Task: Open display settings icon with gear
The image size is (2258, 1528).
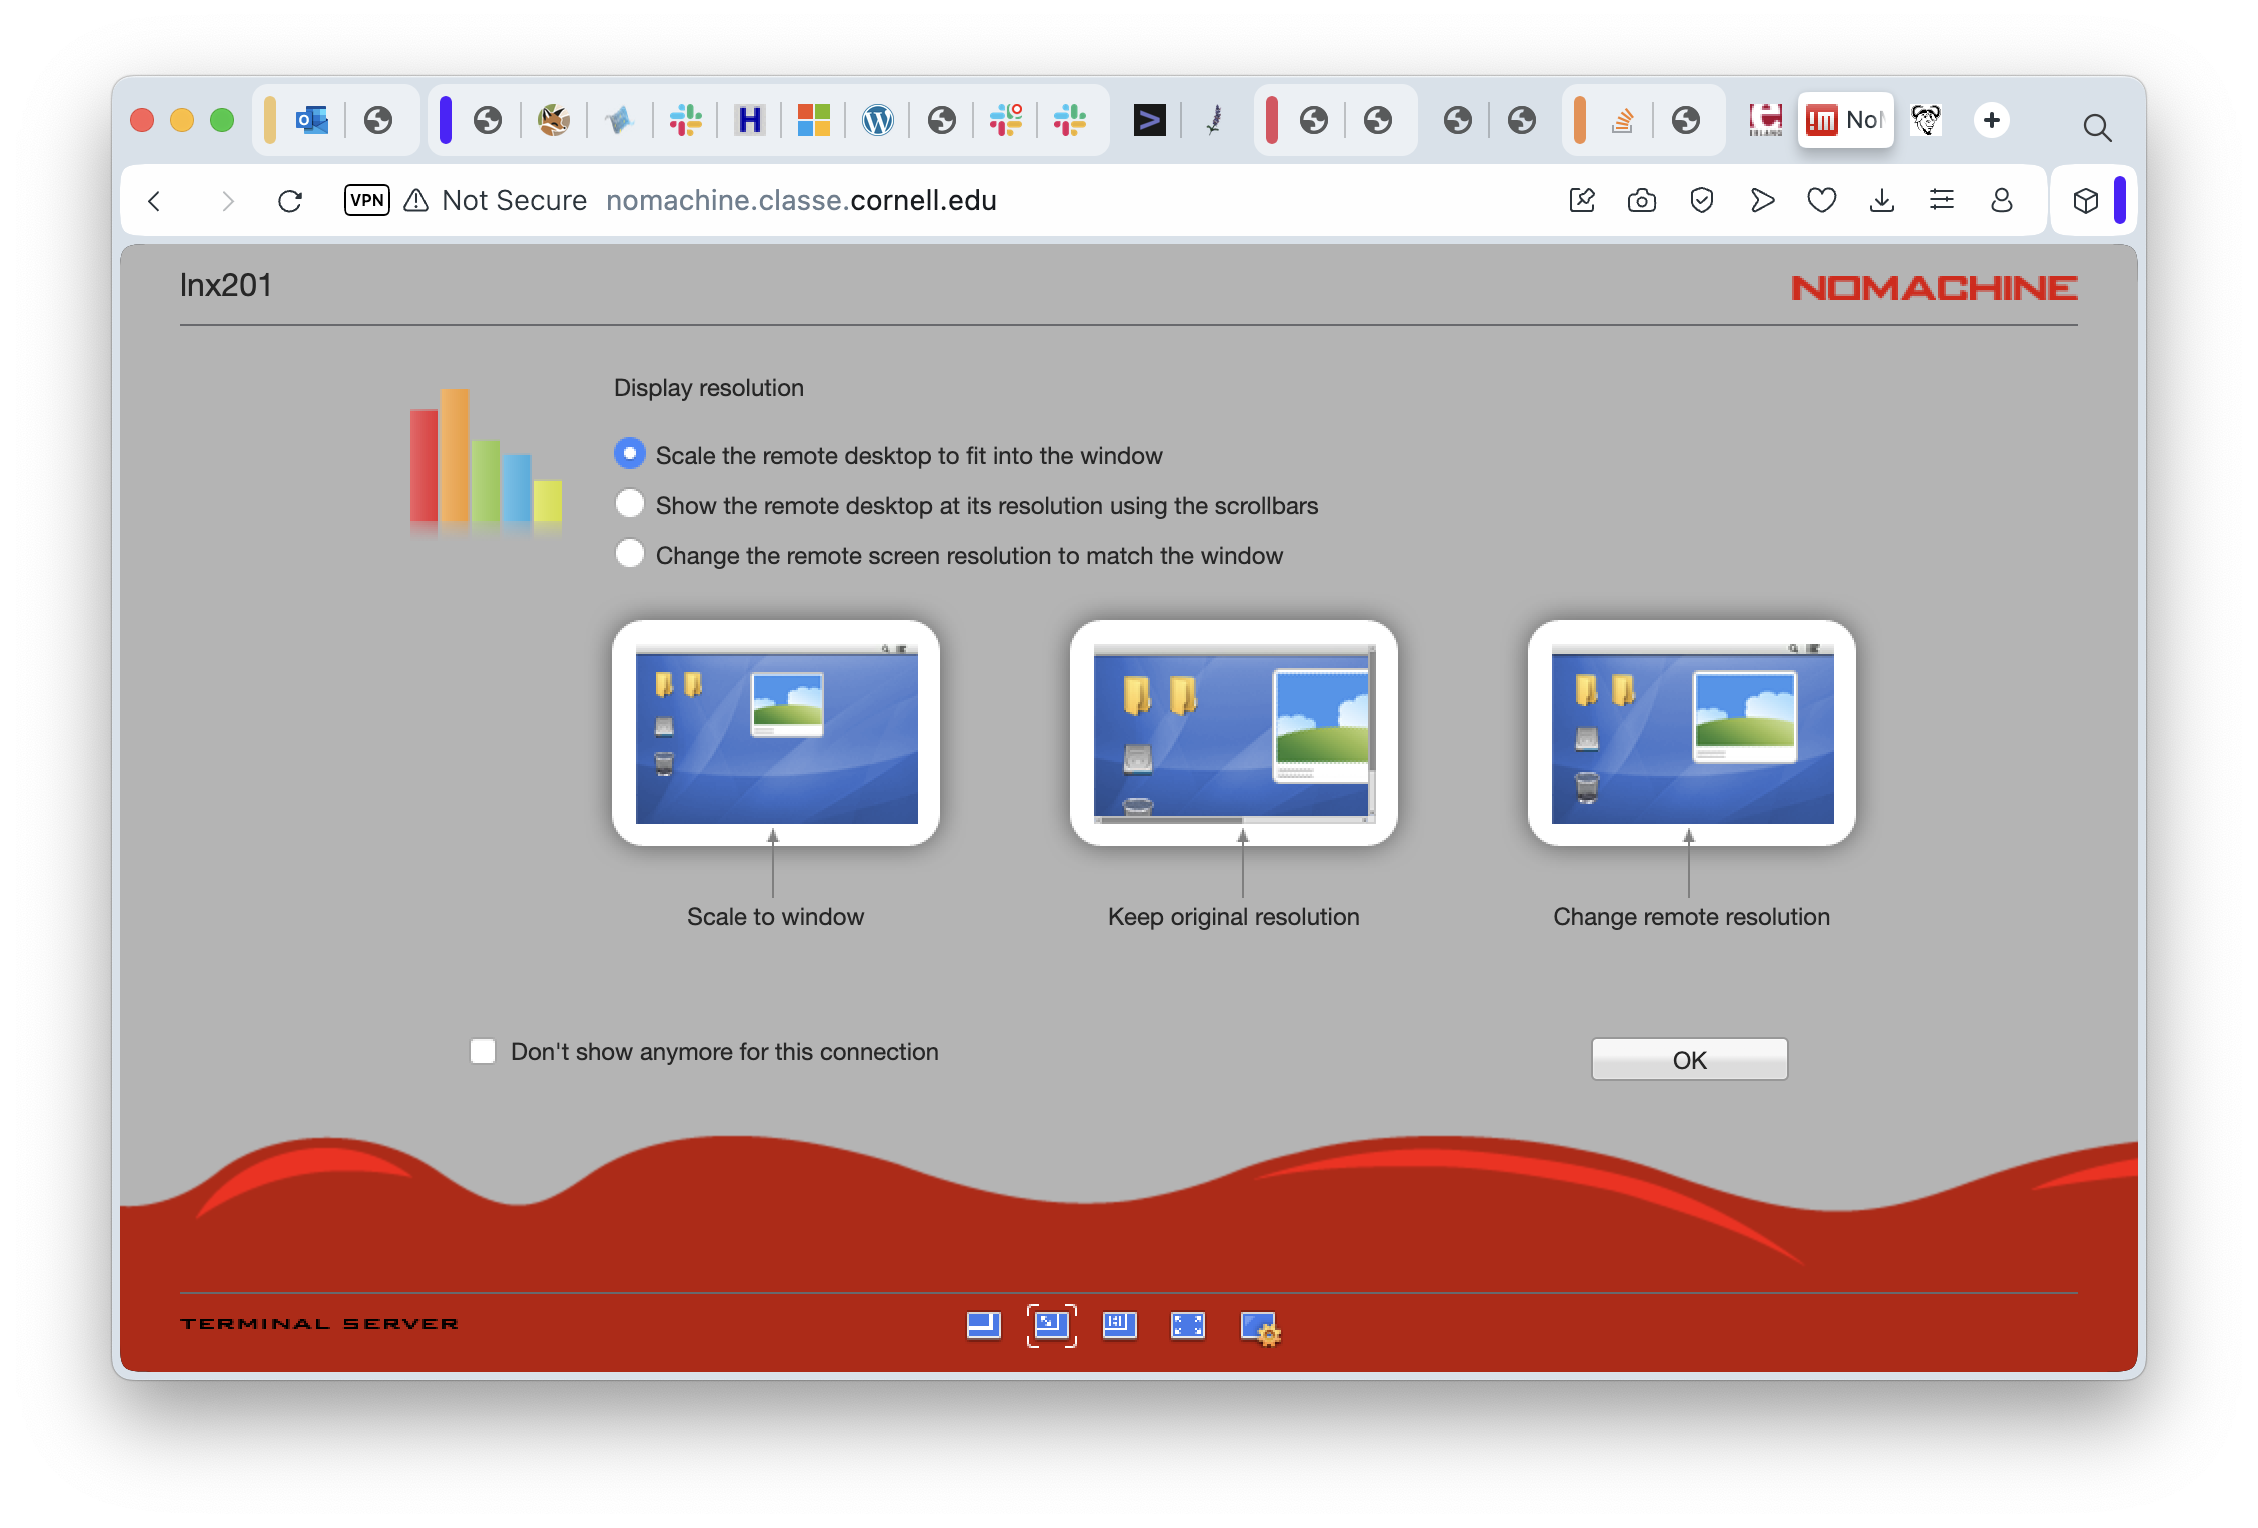Action: pyautogui.click(x=1259, y=1328)
